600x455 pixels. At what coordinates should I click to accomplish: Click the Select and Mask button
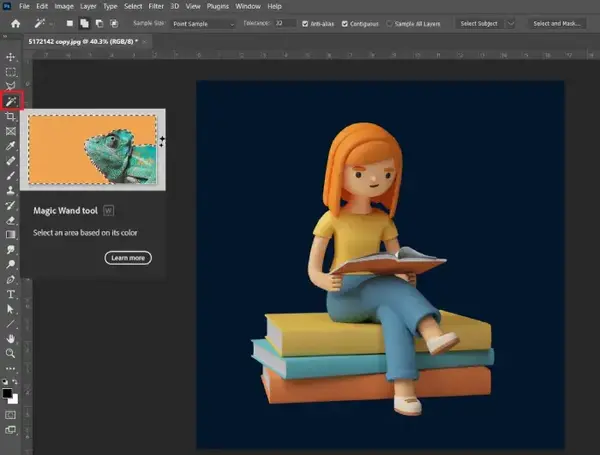557,24
